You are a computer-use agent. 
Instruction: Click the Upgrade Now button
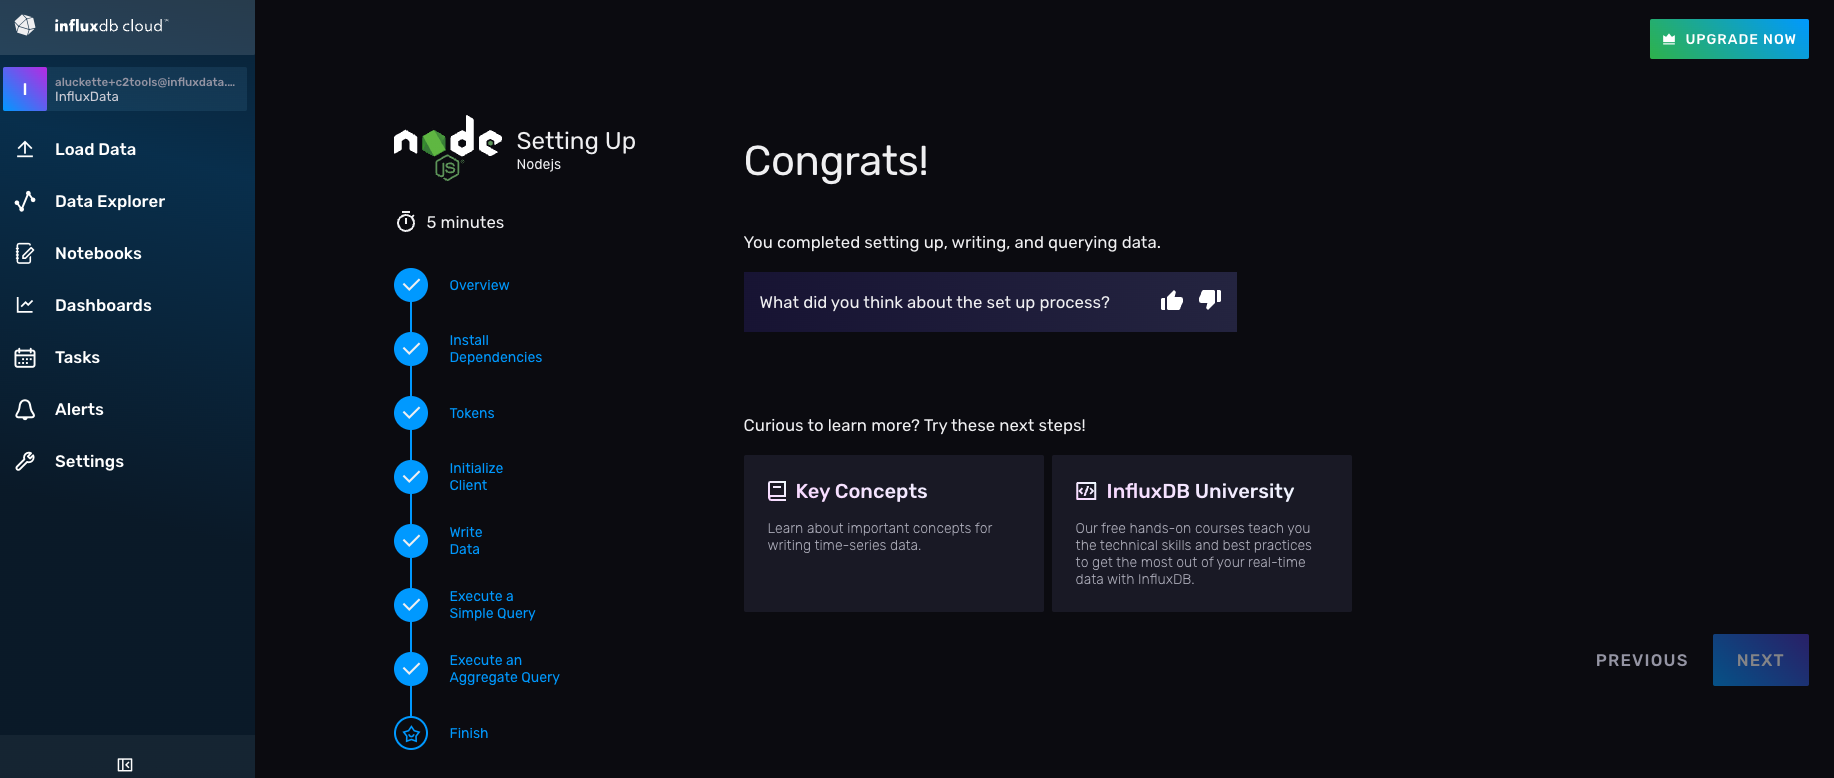1729,38
